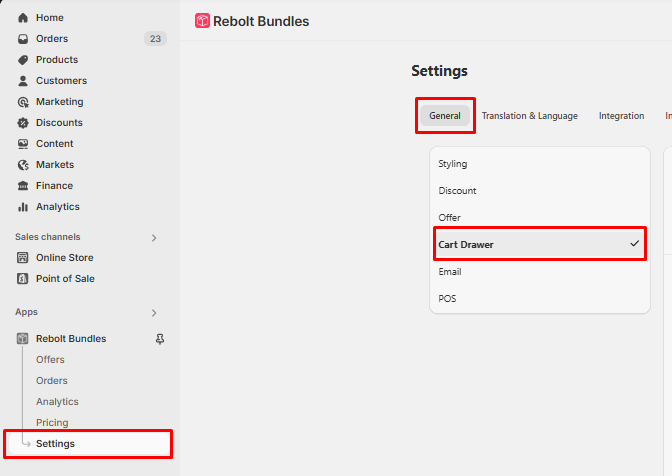
Task: Open Orders under Rebolt Bundles
Action: tap(52, 380)
